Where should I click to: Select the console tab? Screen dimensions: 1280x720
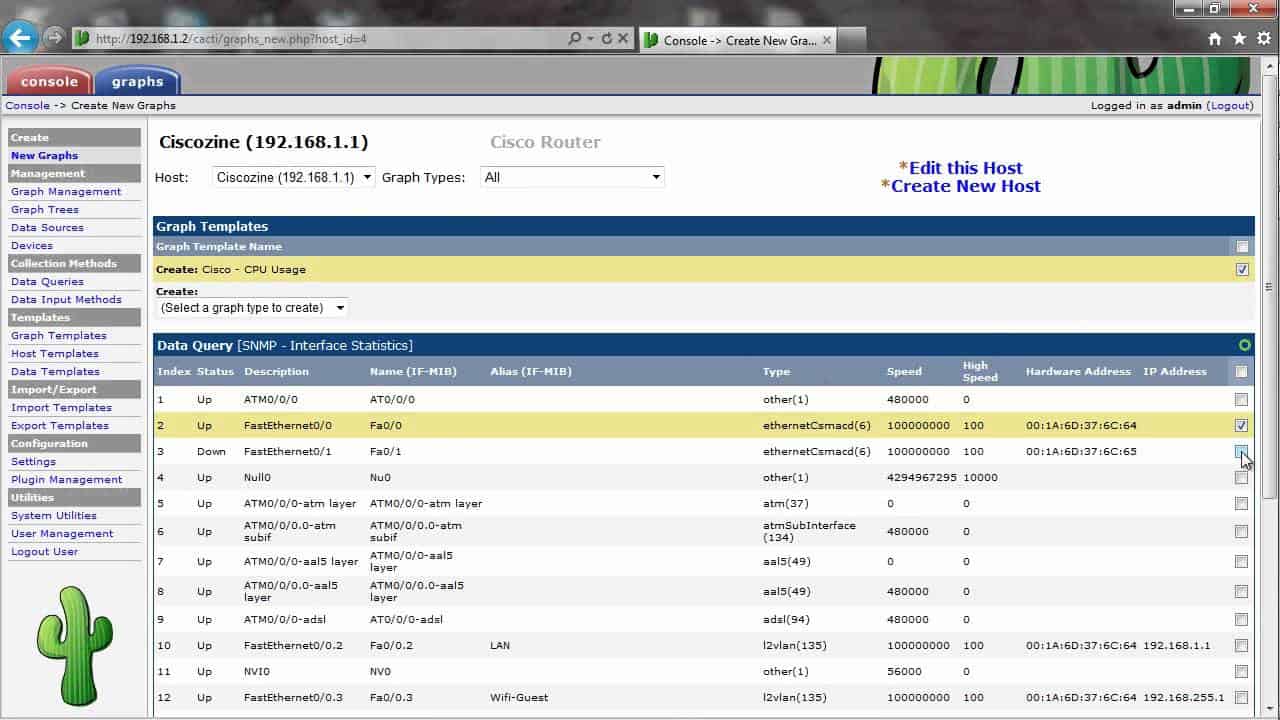tap(49, 81)
